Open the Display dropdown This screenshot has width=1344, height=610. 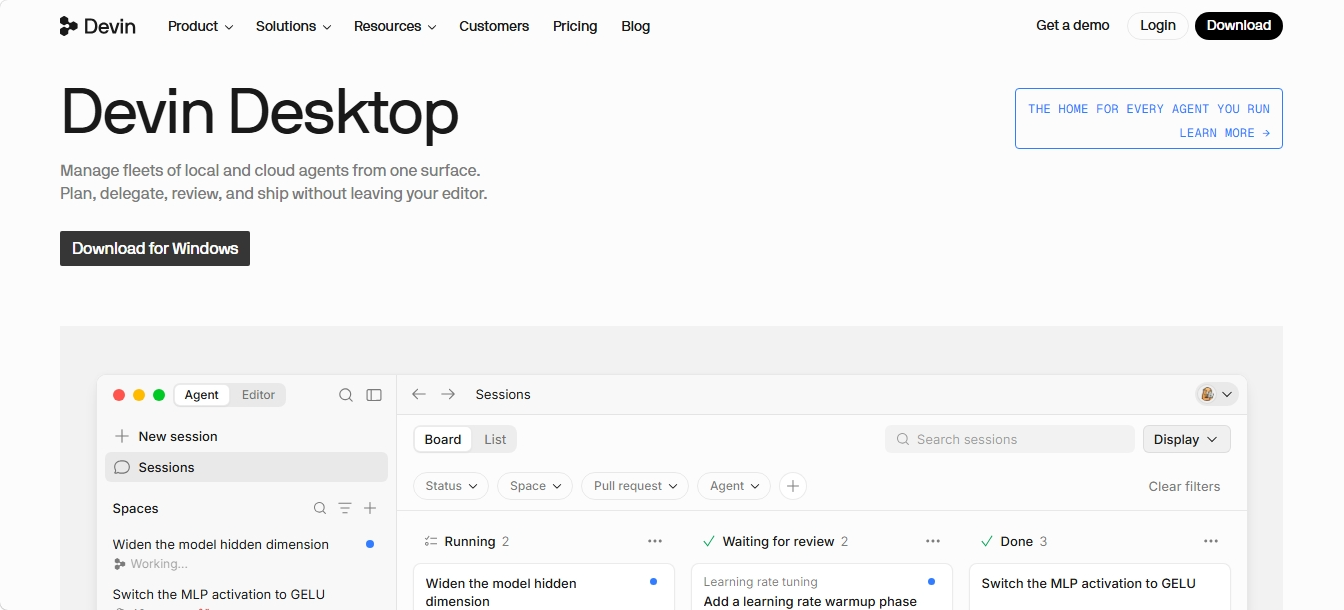[x=1187, y=439]
